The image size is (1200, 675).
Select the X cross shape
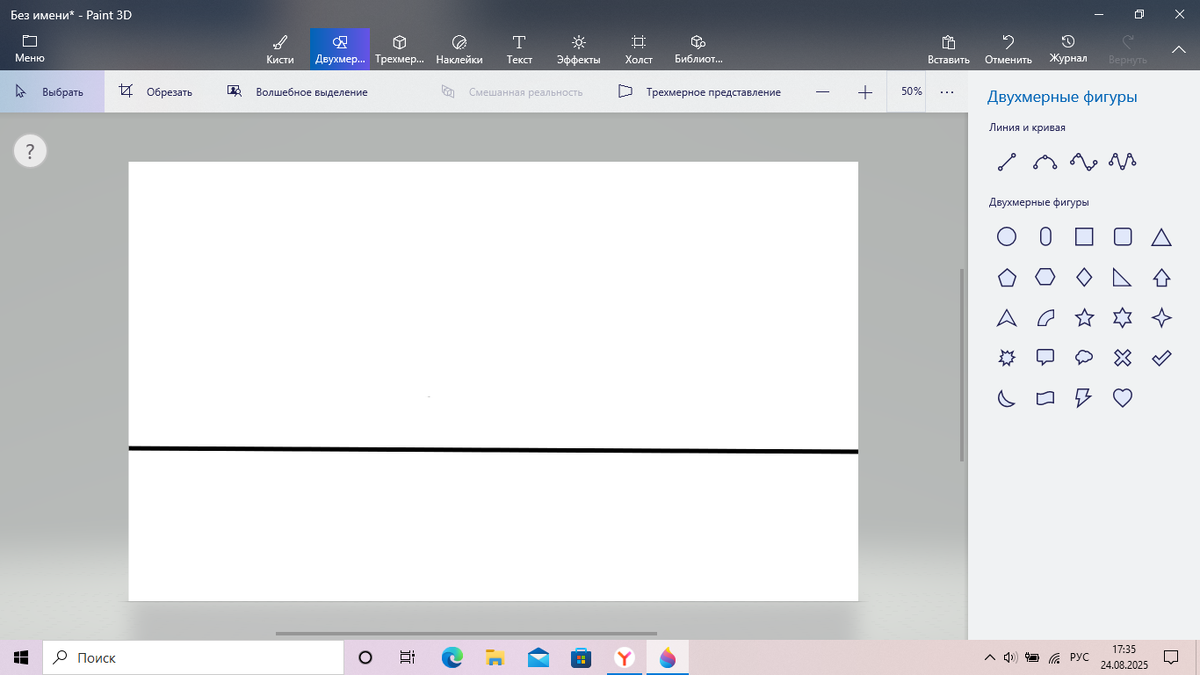(1123, 357)
